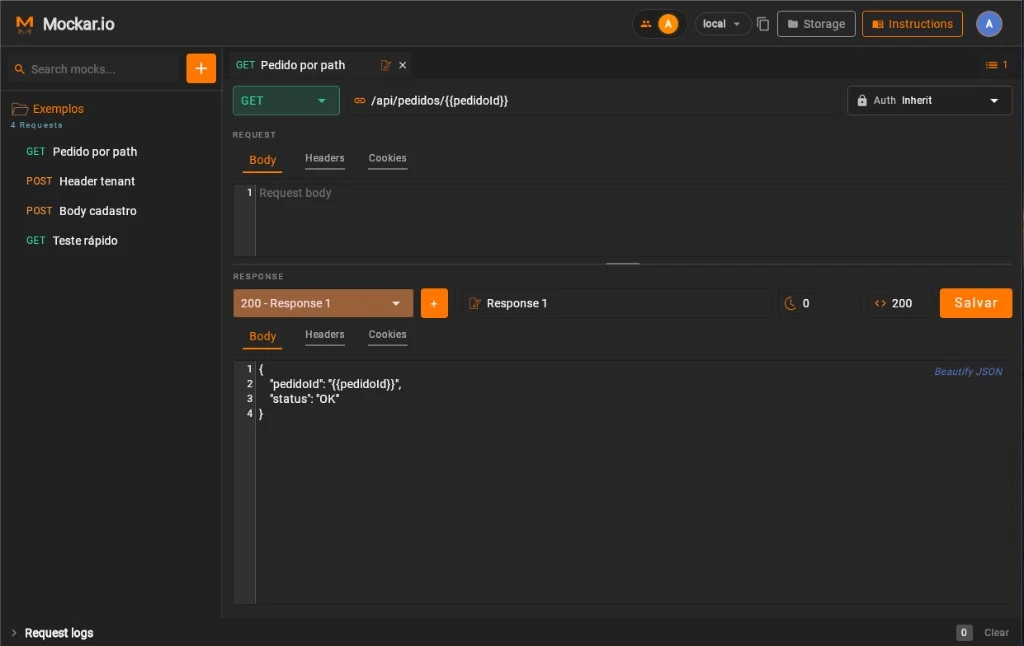The height and width of the screenshot is (646, 1024).
Task: Click the Clear logs button
Action: click(997, 633)
